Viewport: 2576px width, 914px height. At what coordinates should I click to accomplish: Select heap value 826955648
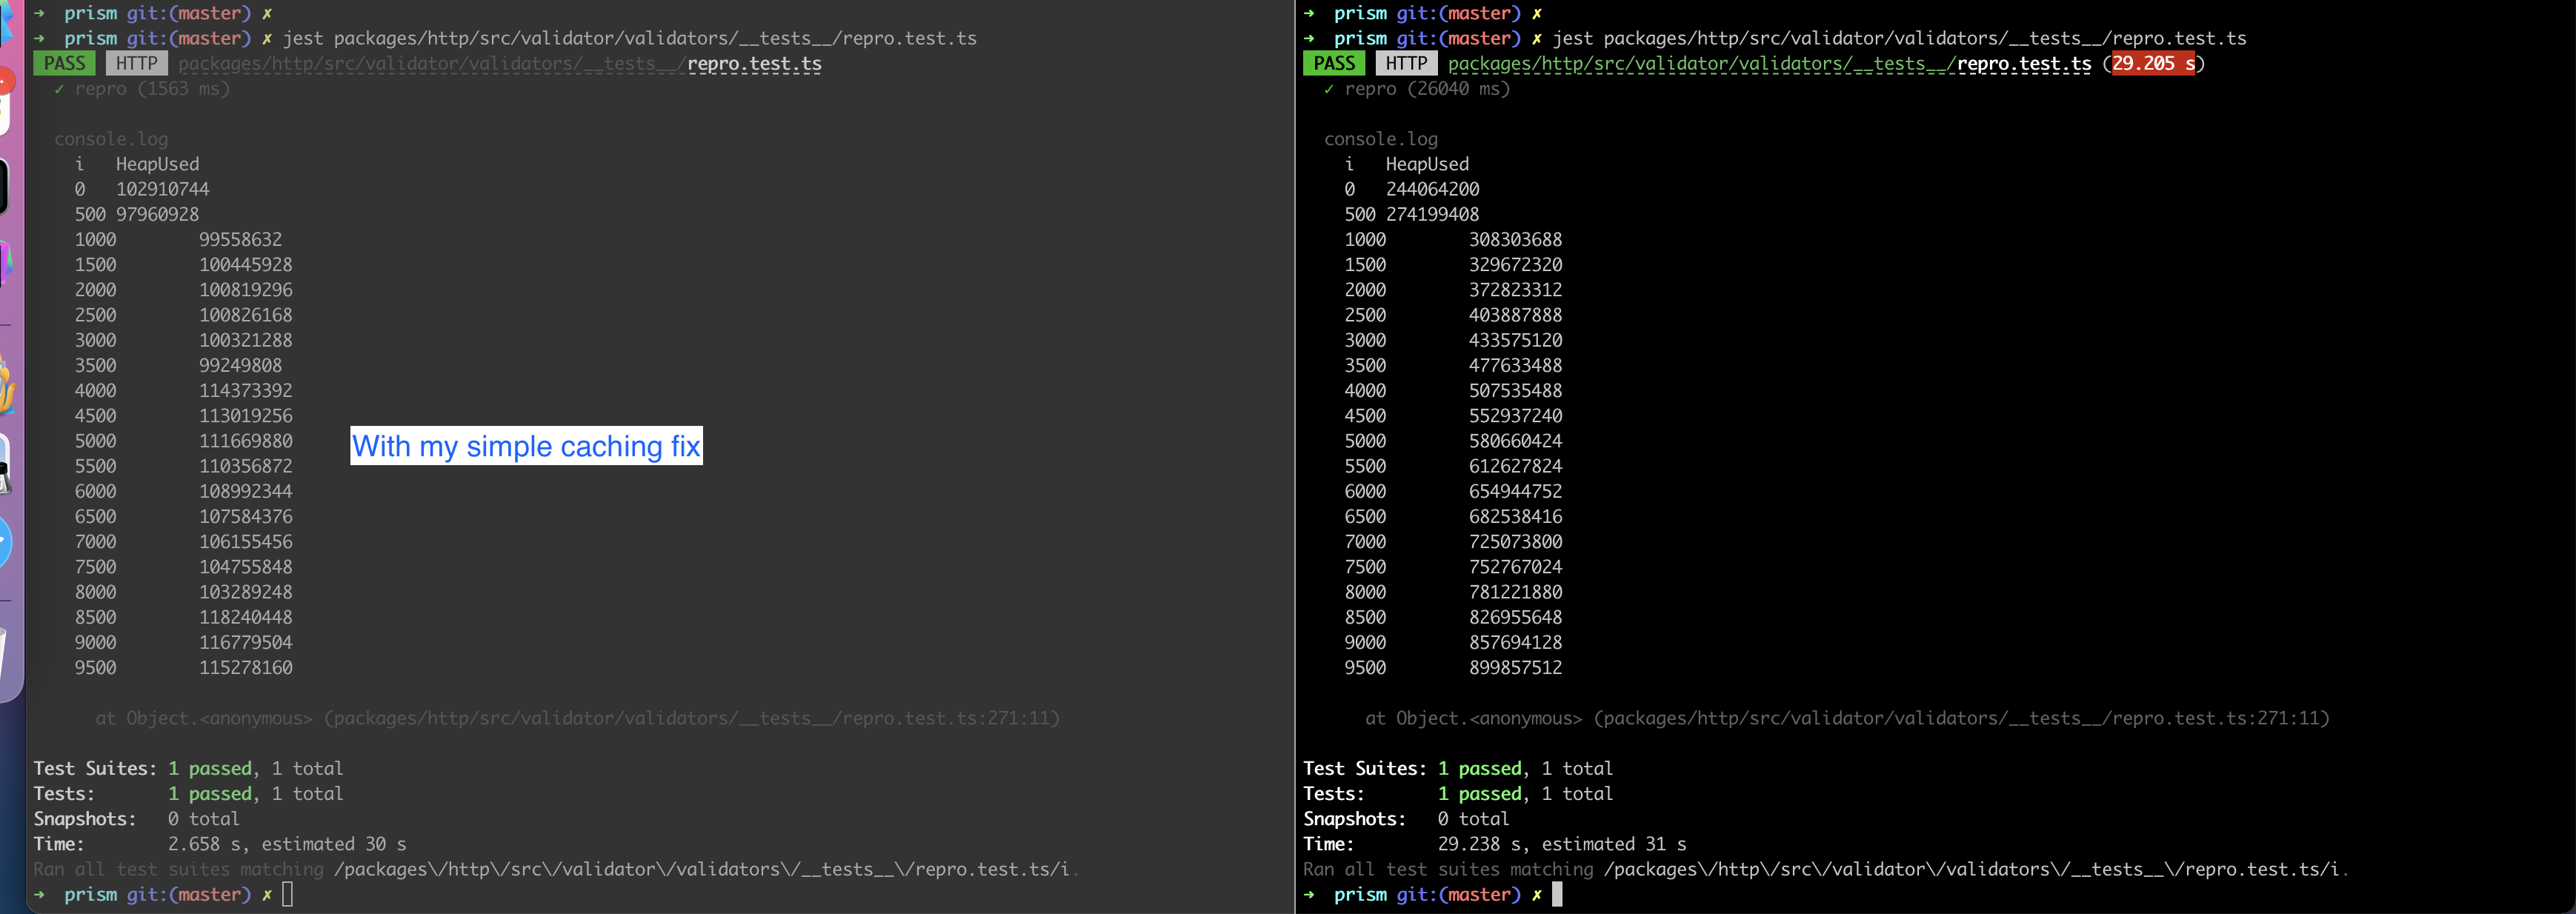(x=1515, y=617)
